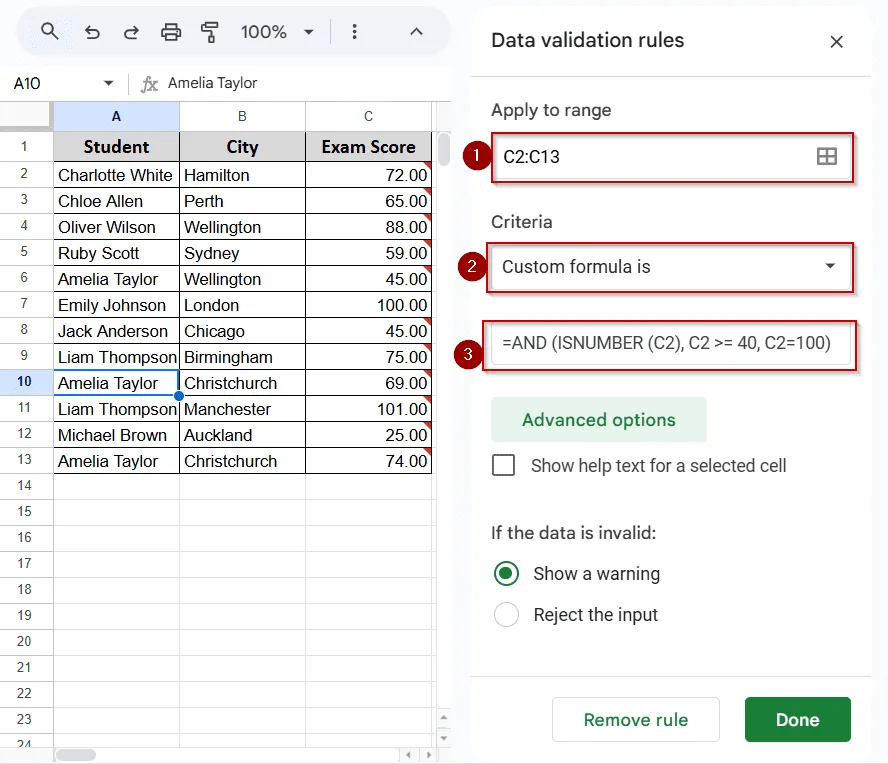The width and height of the screenshot is (888, 764).
Task: Select the Charlotte White cell
Action: point(116,175)
